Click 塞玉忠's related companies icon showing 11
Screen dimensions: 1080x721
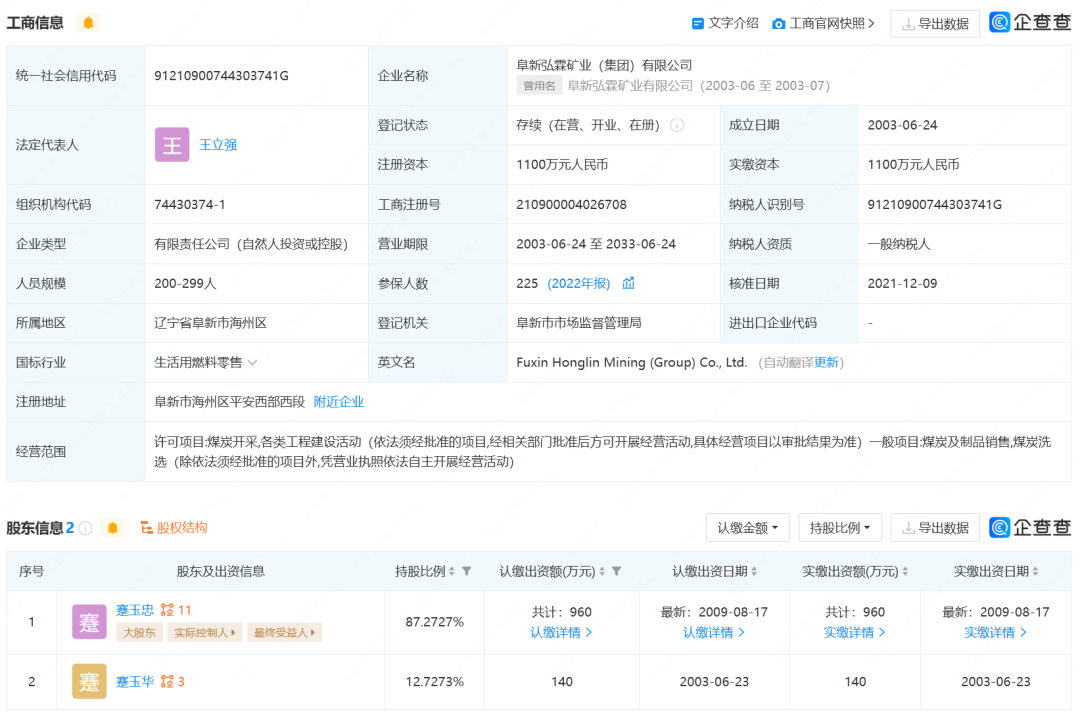[x=172, y=608]
